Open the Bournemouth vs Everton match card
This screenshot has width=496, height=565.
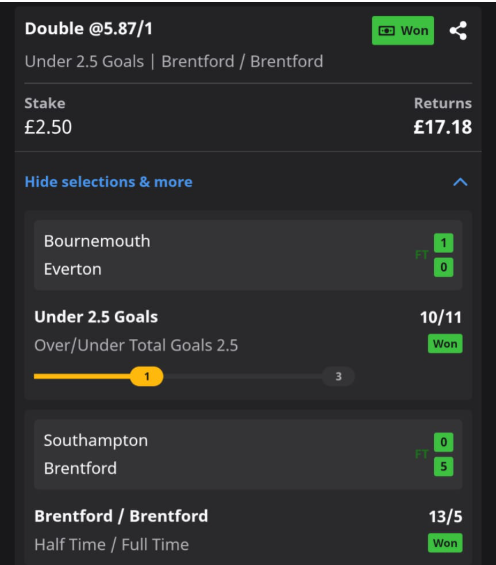248,255
